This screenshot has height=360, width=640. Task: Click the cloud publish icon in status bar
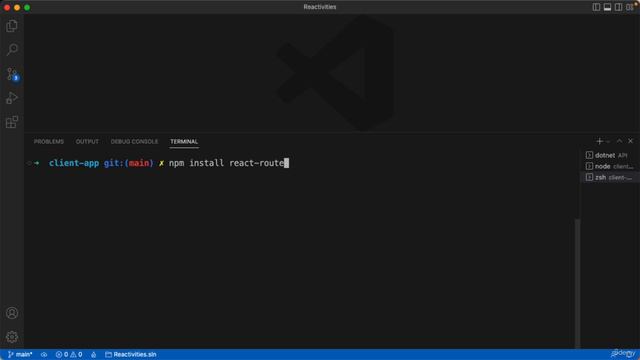[44, 354]
